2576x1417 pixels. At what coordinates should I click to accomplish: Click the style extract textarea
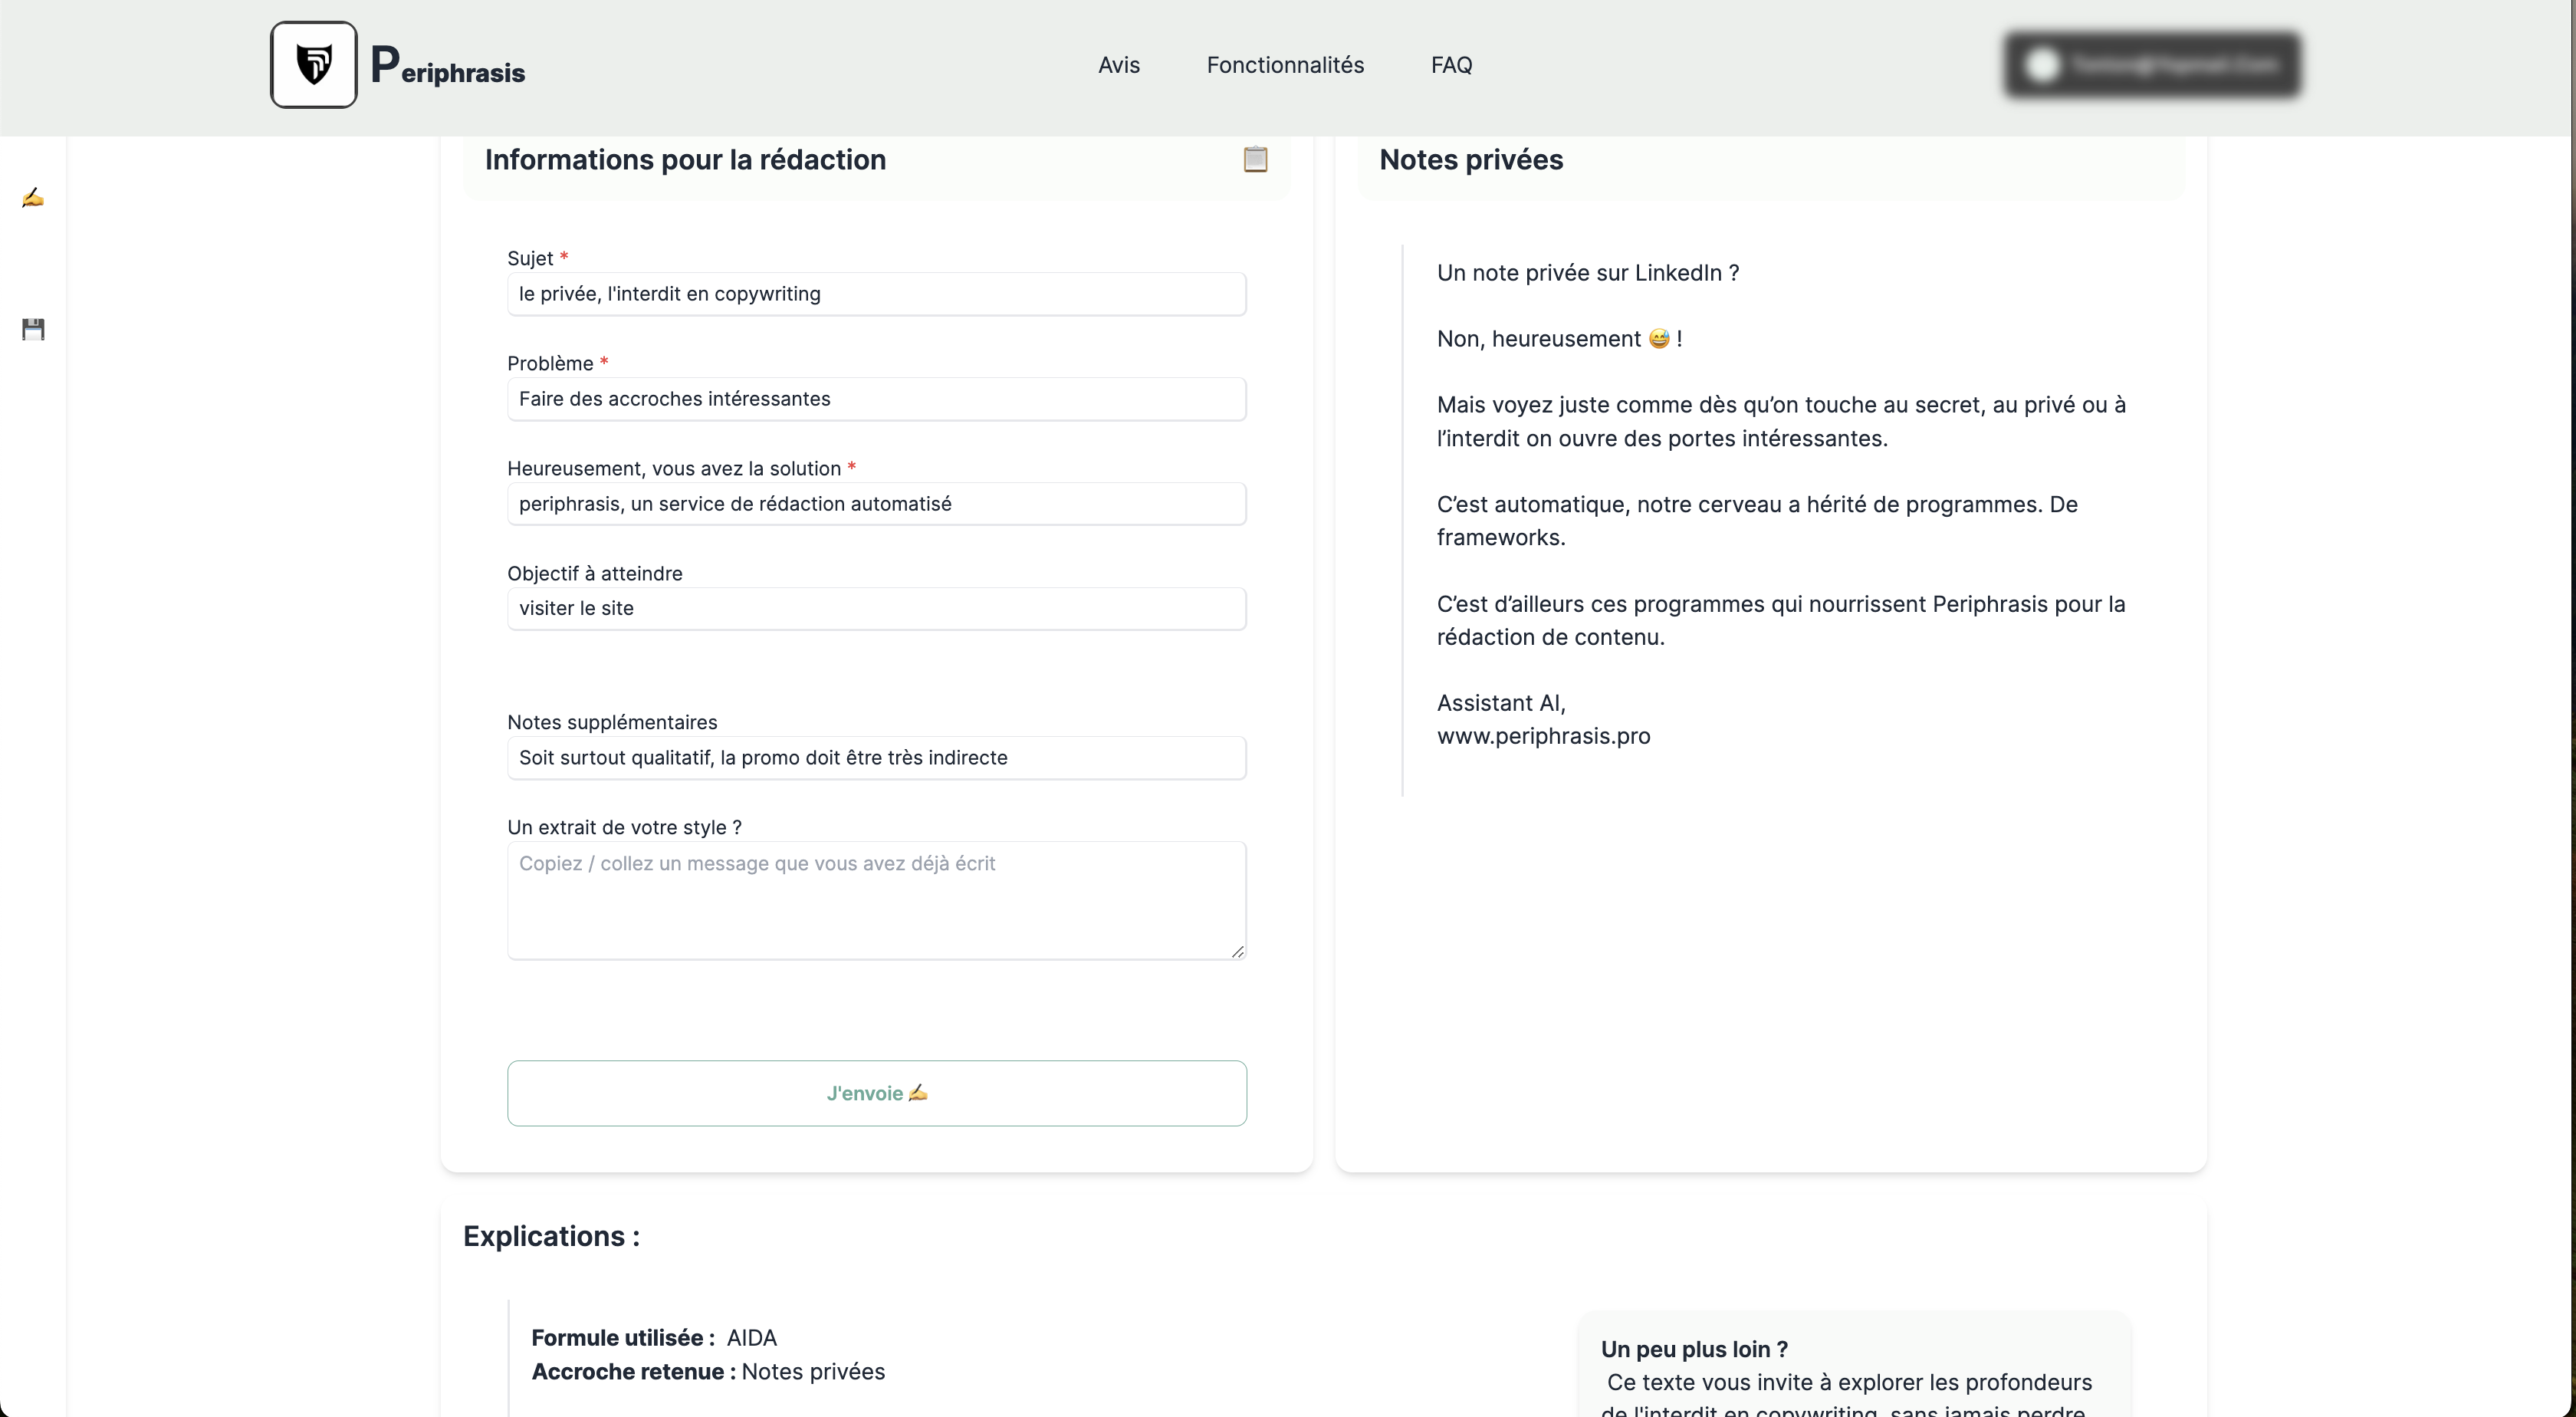point(876,900)
